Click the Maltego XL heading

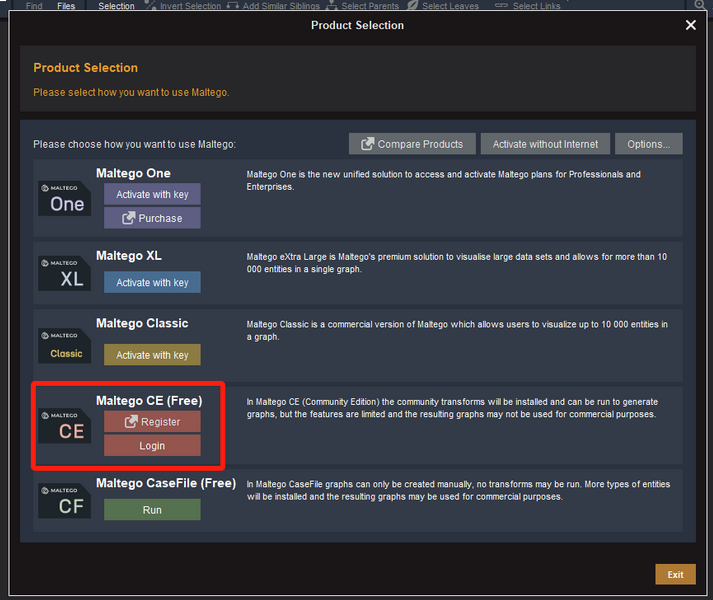[x=129, y=256]
